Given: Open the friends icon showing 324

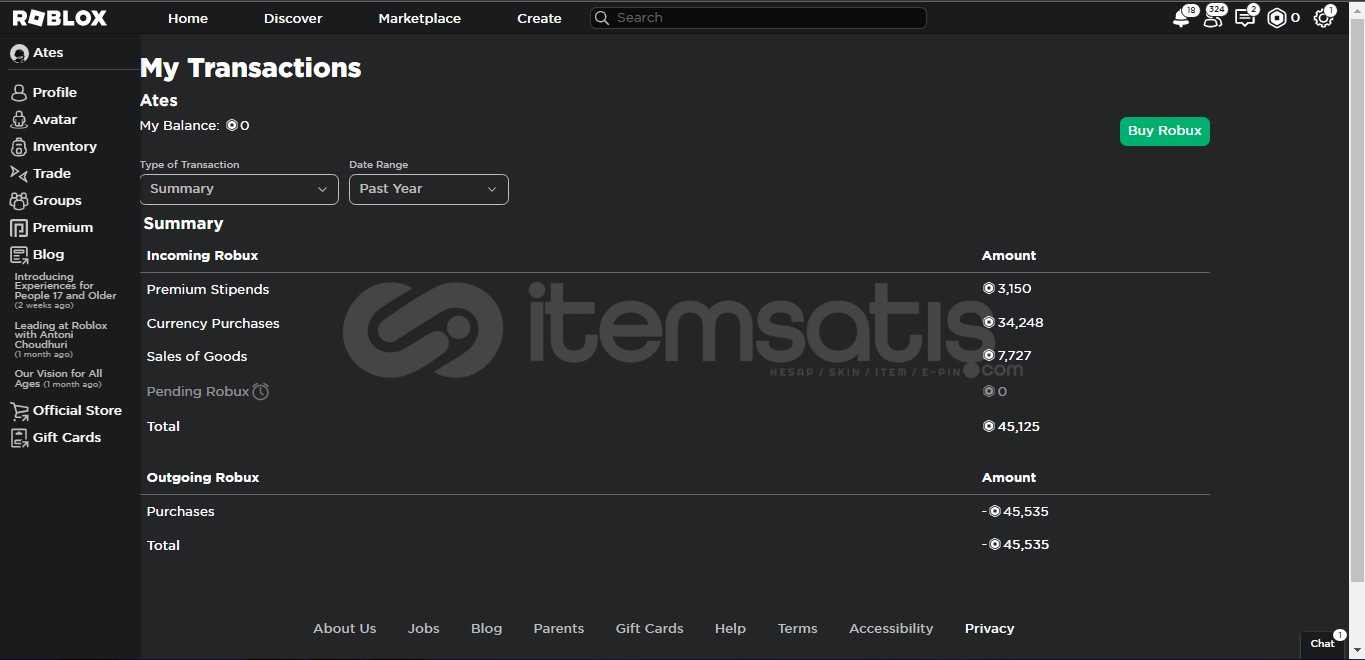Looking at the screenshot, I should [x=1213, y=18].
